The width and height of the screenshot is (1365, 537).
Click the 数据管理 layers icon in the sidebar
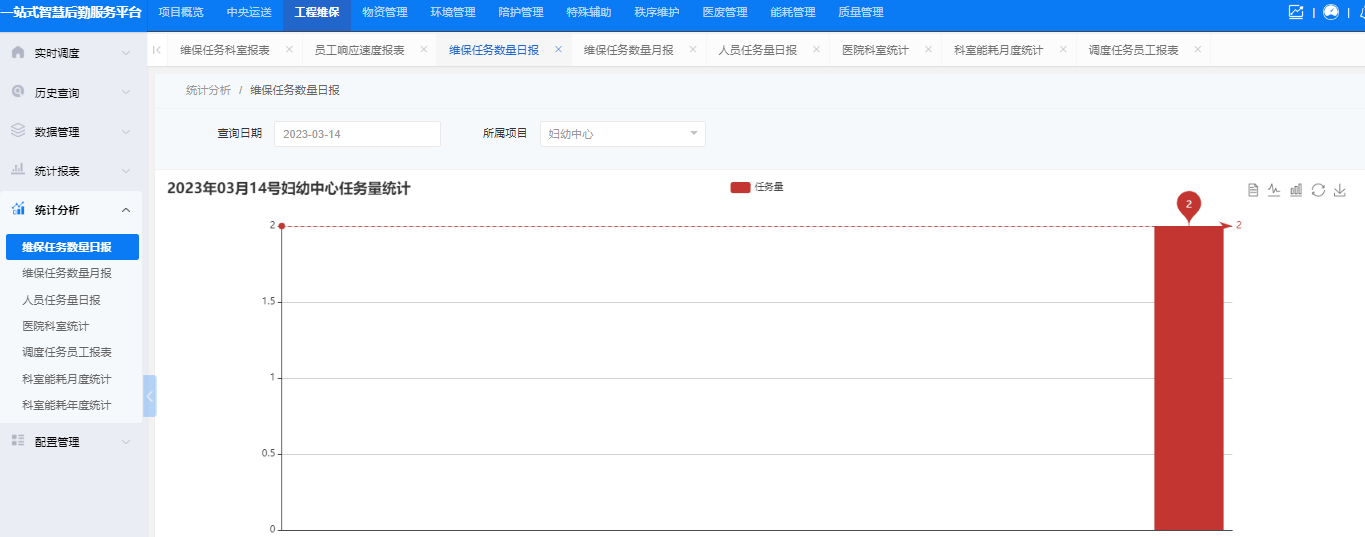pyautogui.click(x=18, y=131)
